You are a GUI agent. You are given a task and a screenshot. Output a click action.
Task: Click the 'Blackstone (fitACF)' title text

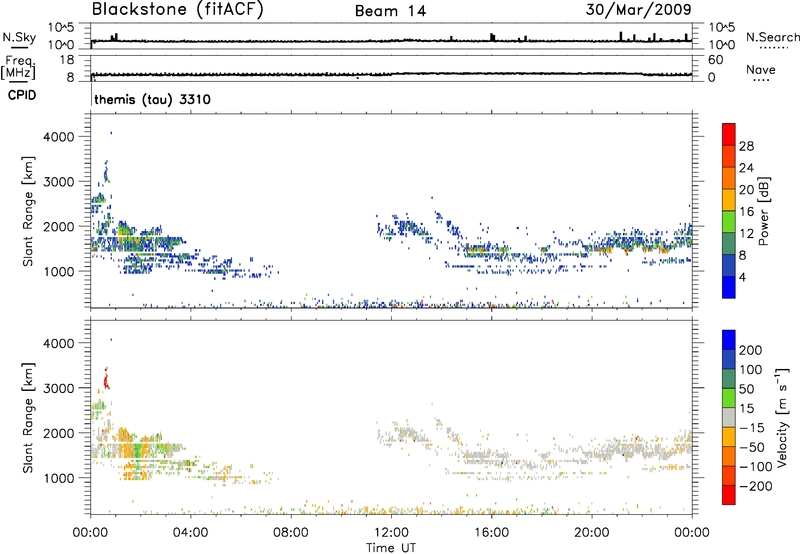point(178,9)
